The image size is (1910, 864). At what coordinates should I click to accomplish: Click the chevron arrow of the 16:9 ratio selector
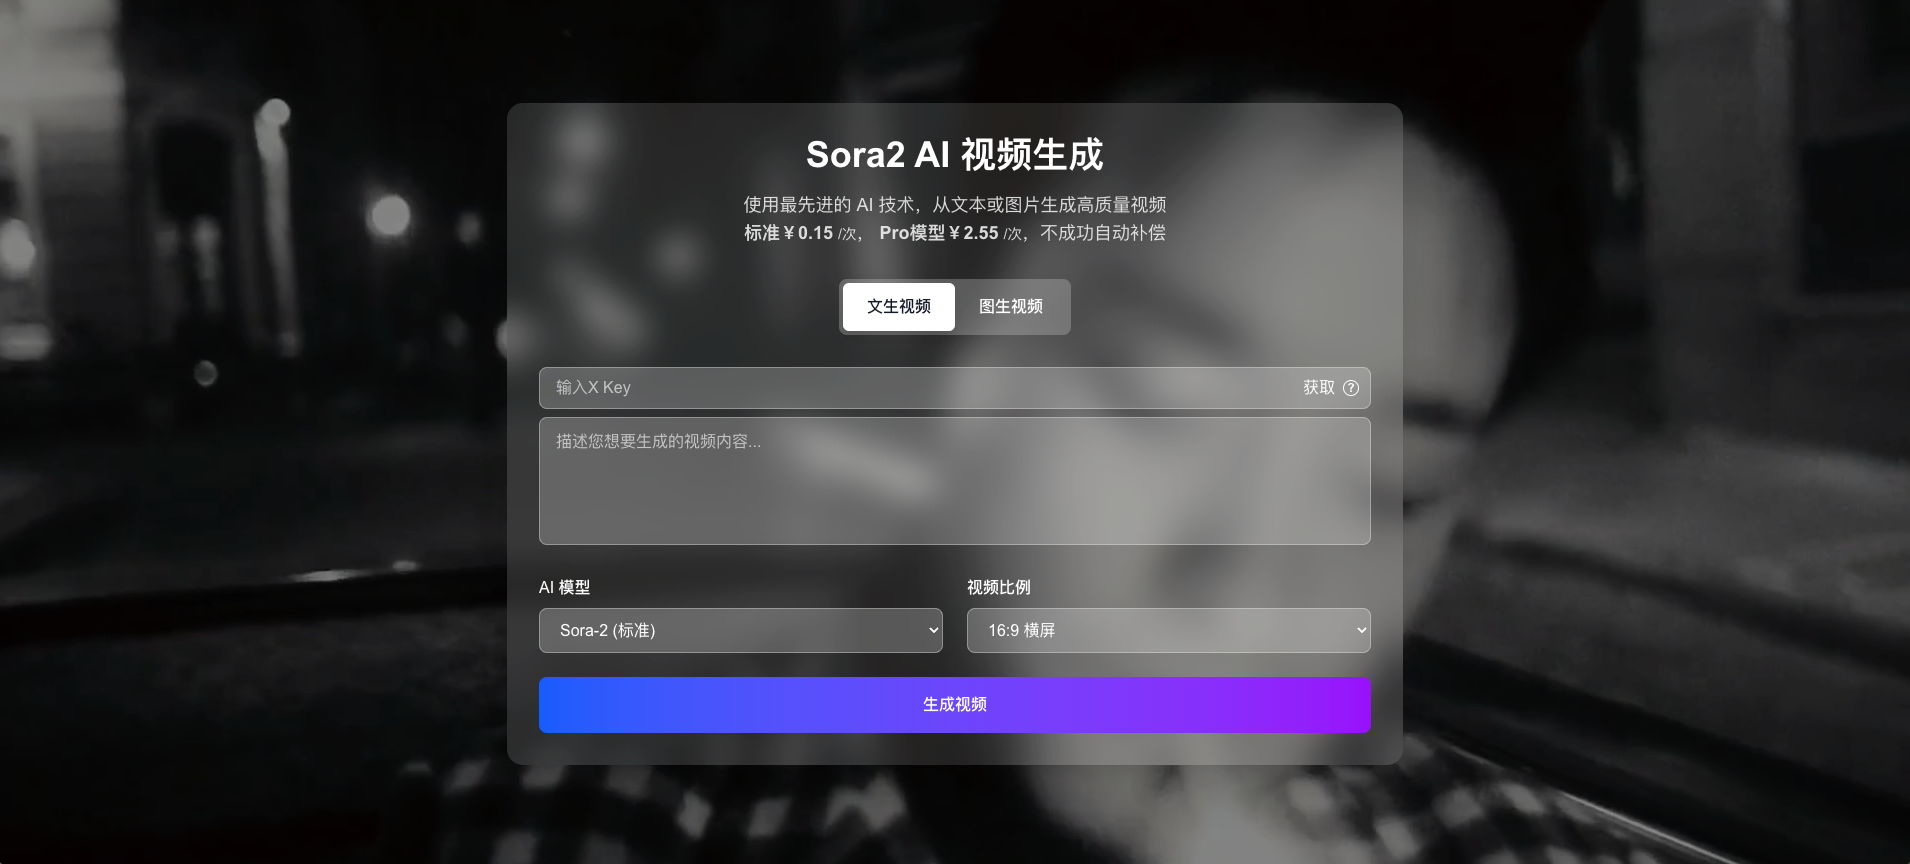pos(1361,631)
